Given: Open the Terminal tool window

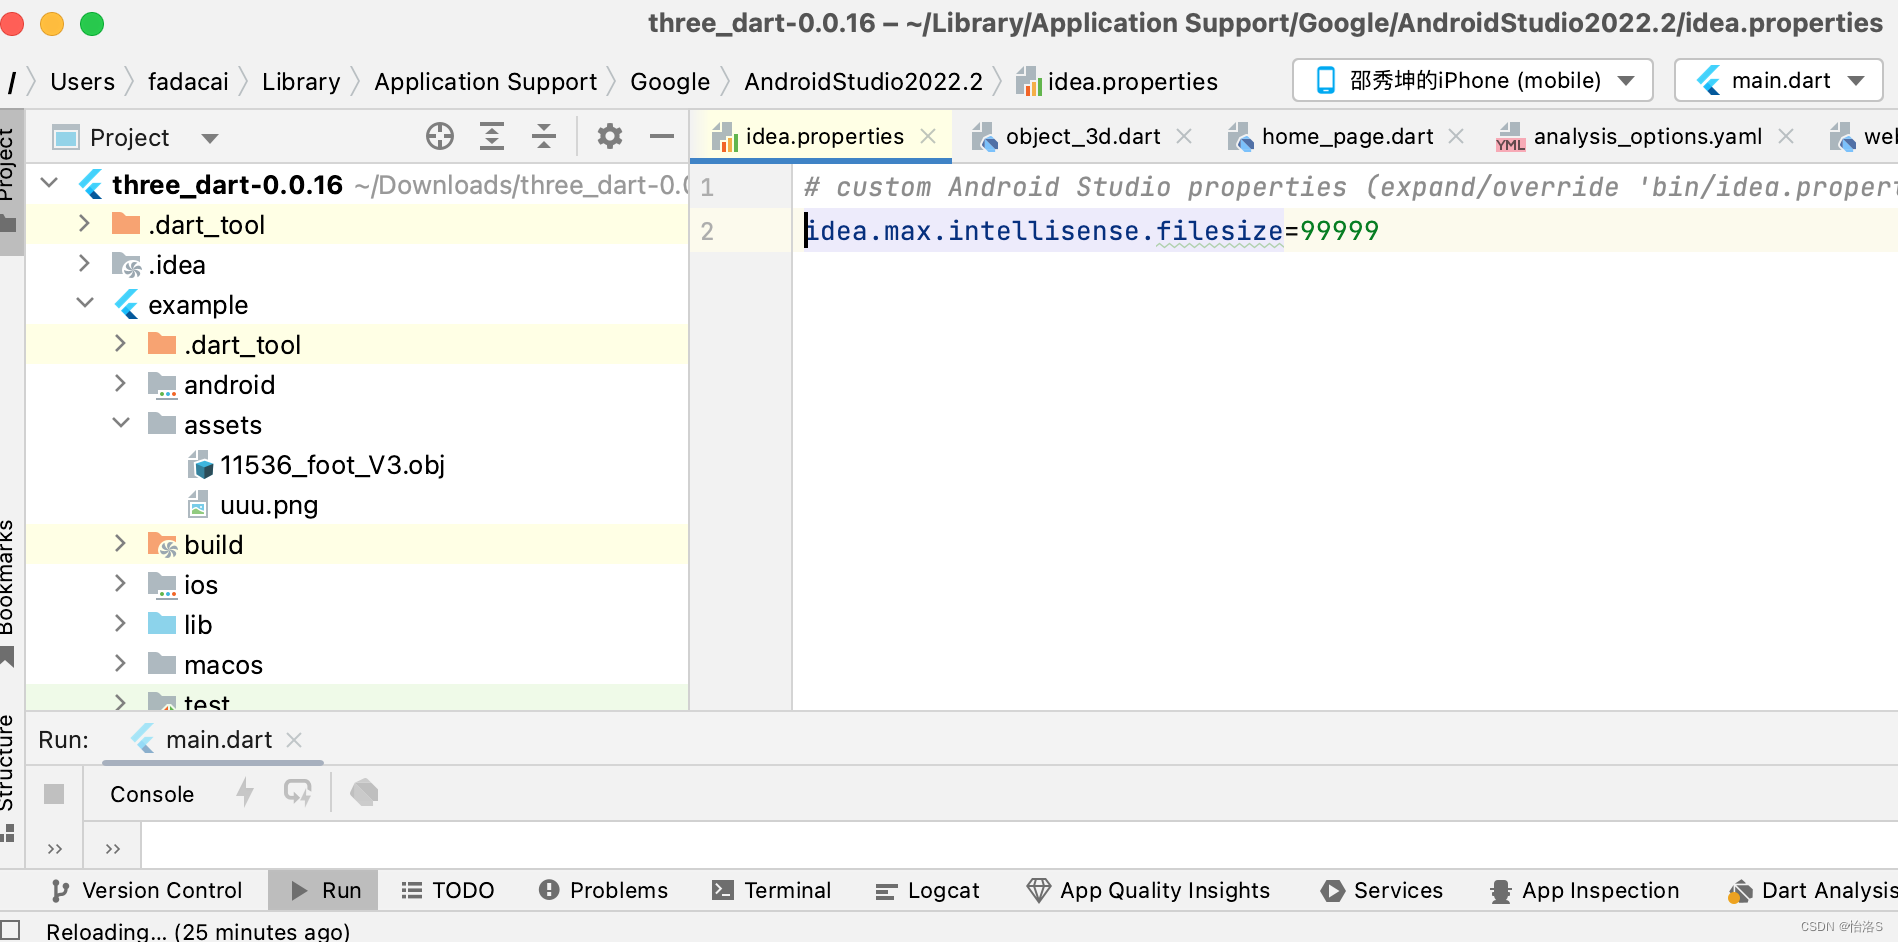Looking at the screenshot, I should 771,890.
